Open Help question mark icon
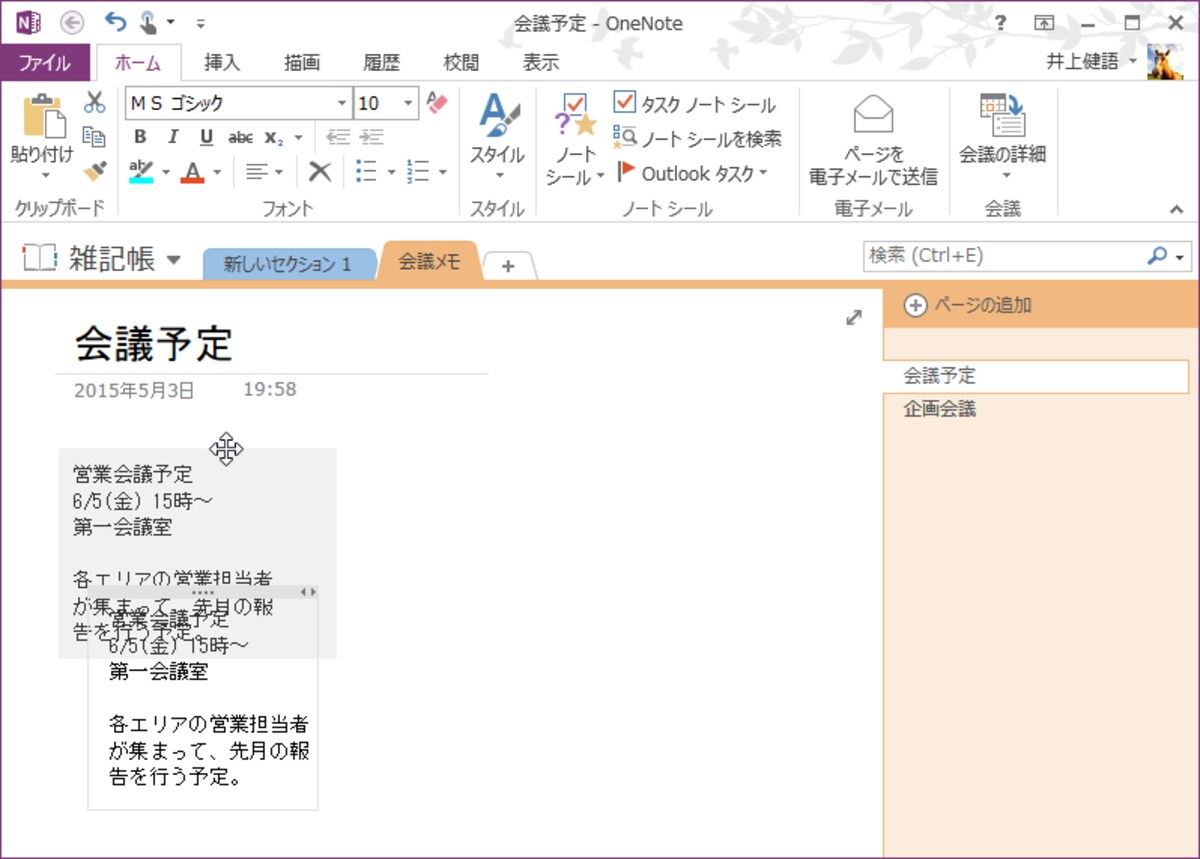This screenshot has width=1200, height=859. [x=1001, y=23]
